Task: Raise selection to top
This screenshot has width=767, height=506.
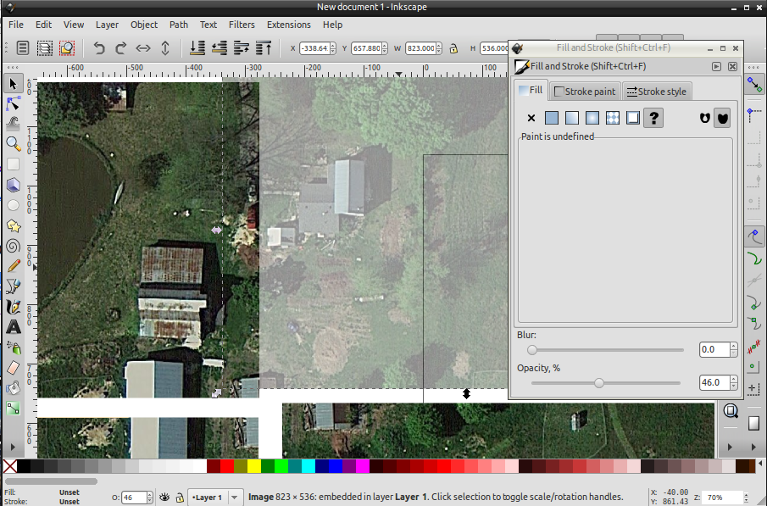Action: tap(264, 48)
